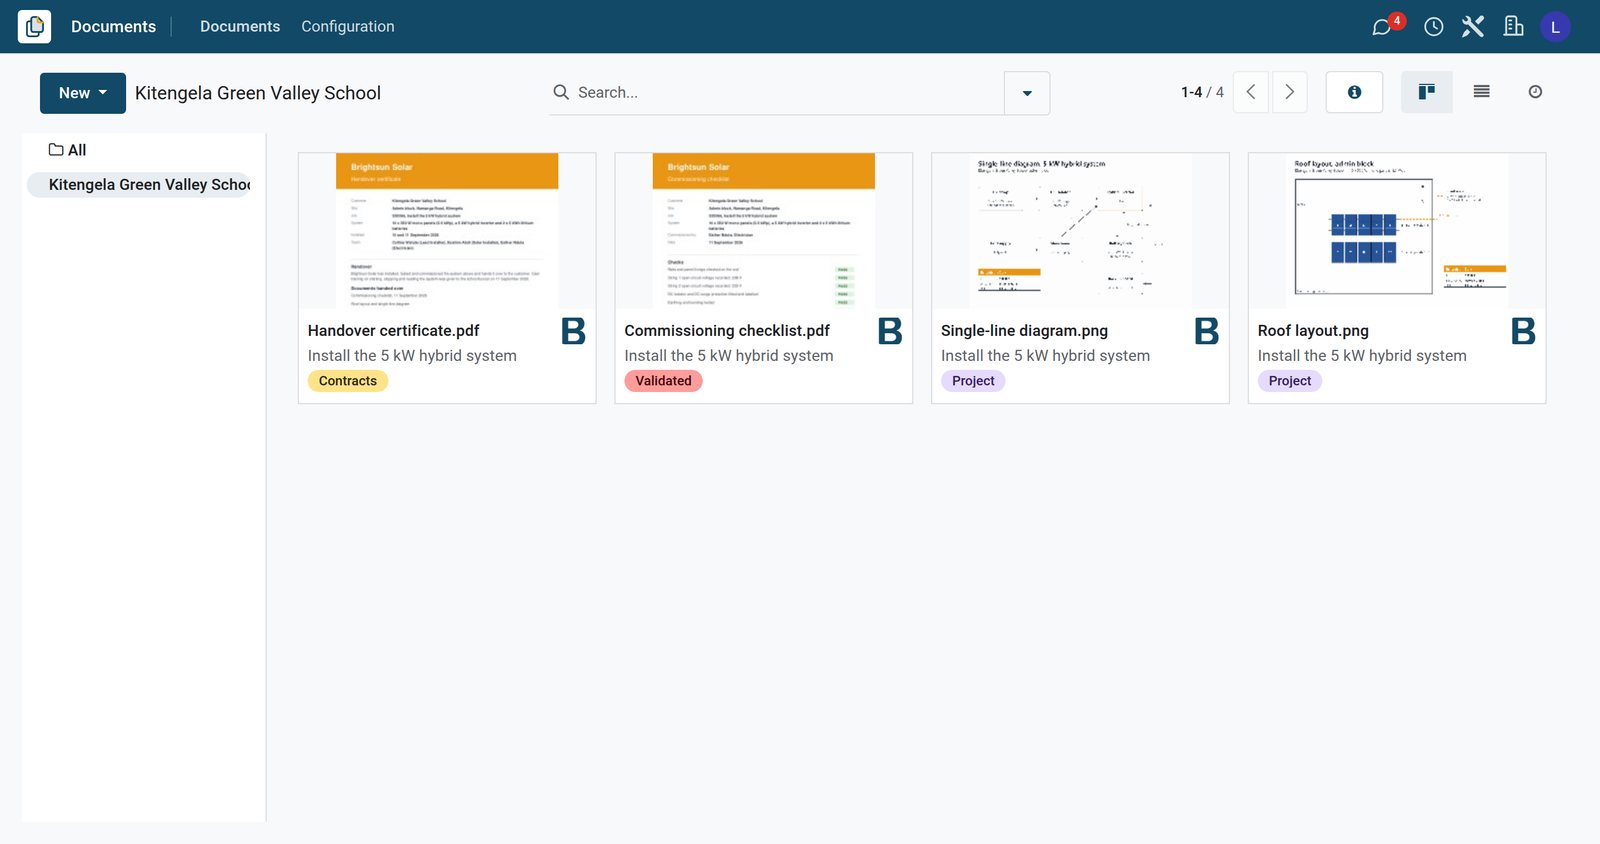Click the Single-line diagram.png file name

click(1024, 331)
